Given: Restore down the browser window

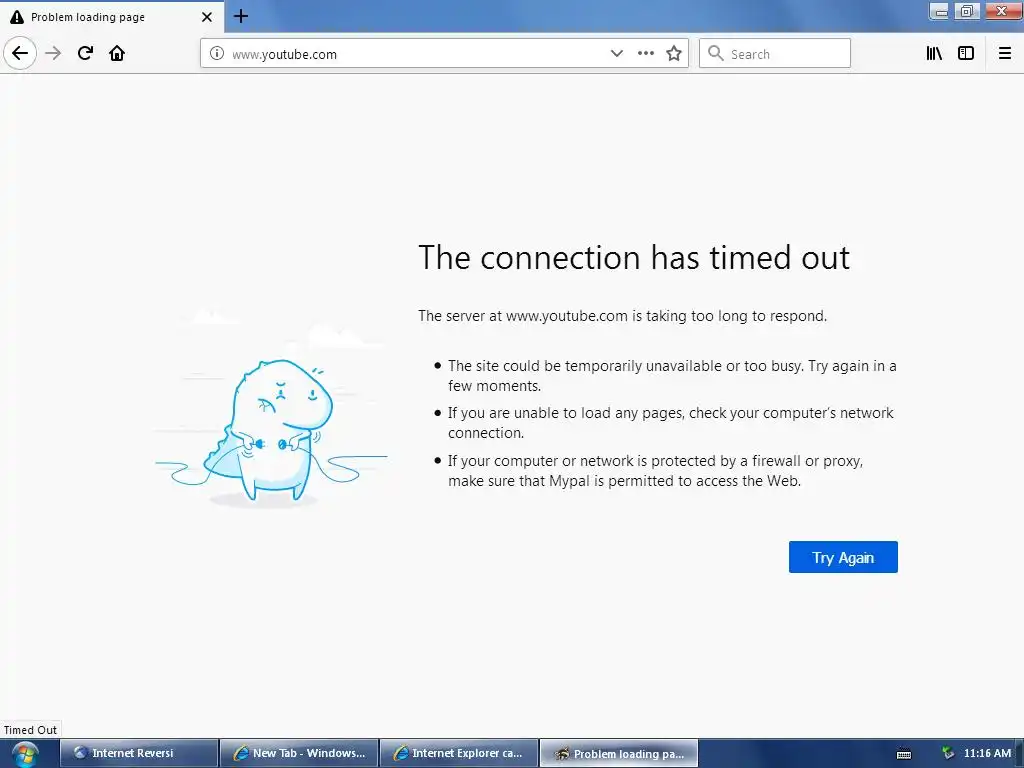Looking at the screenshot, I should click(x=967, y=11).
